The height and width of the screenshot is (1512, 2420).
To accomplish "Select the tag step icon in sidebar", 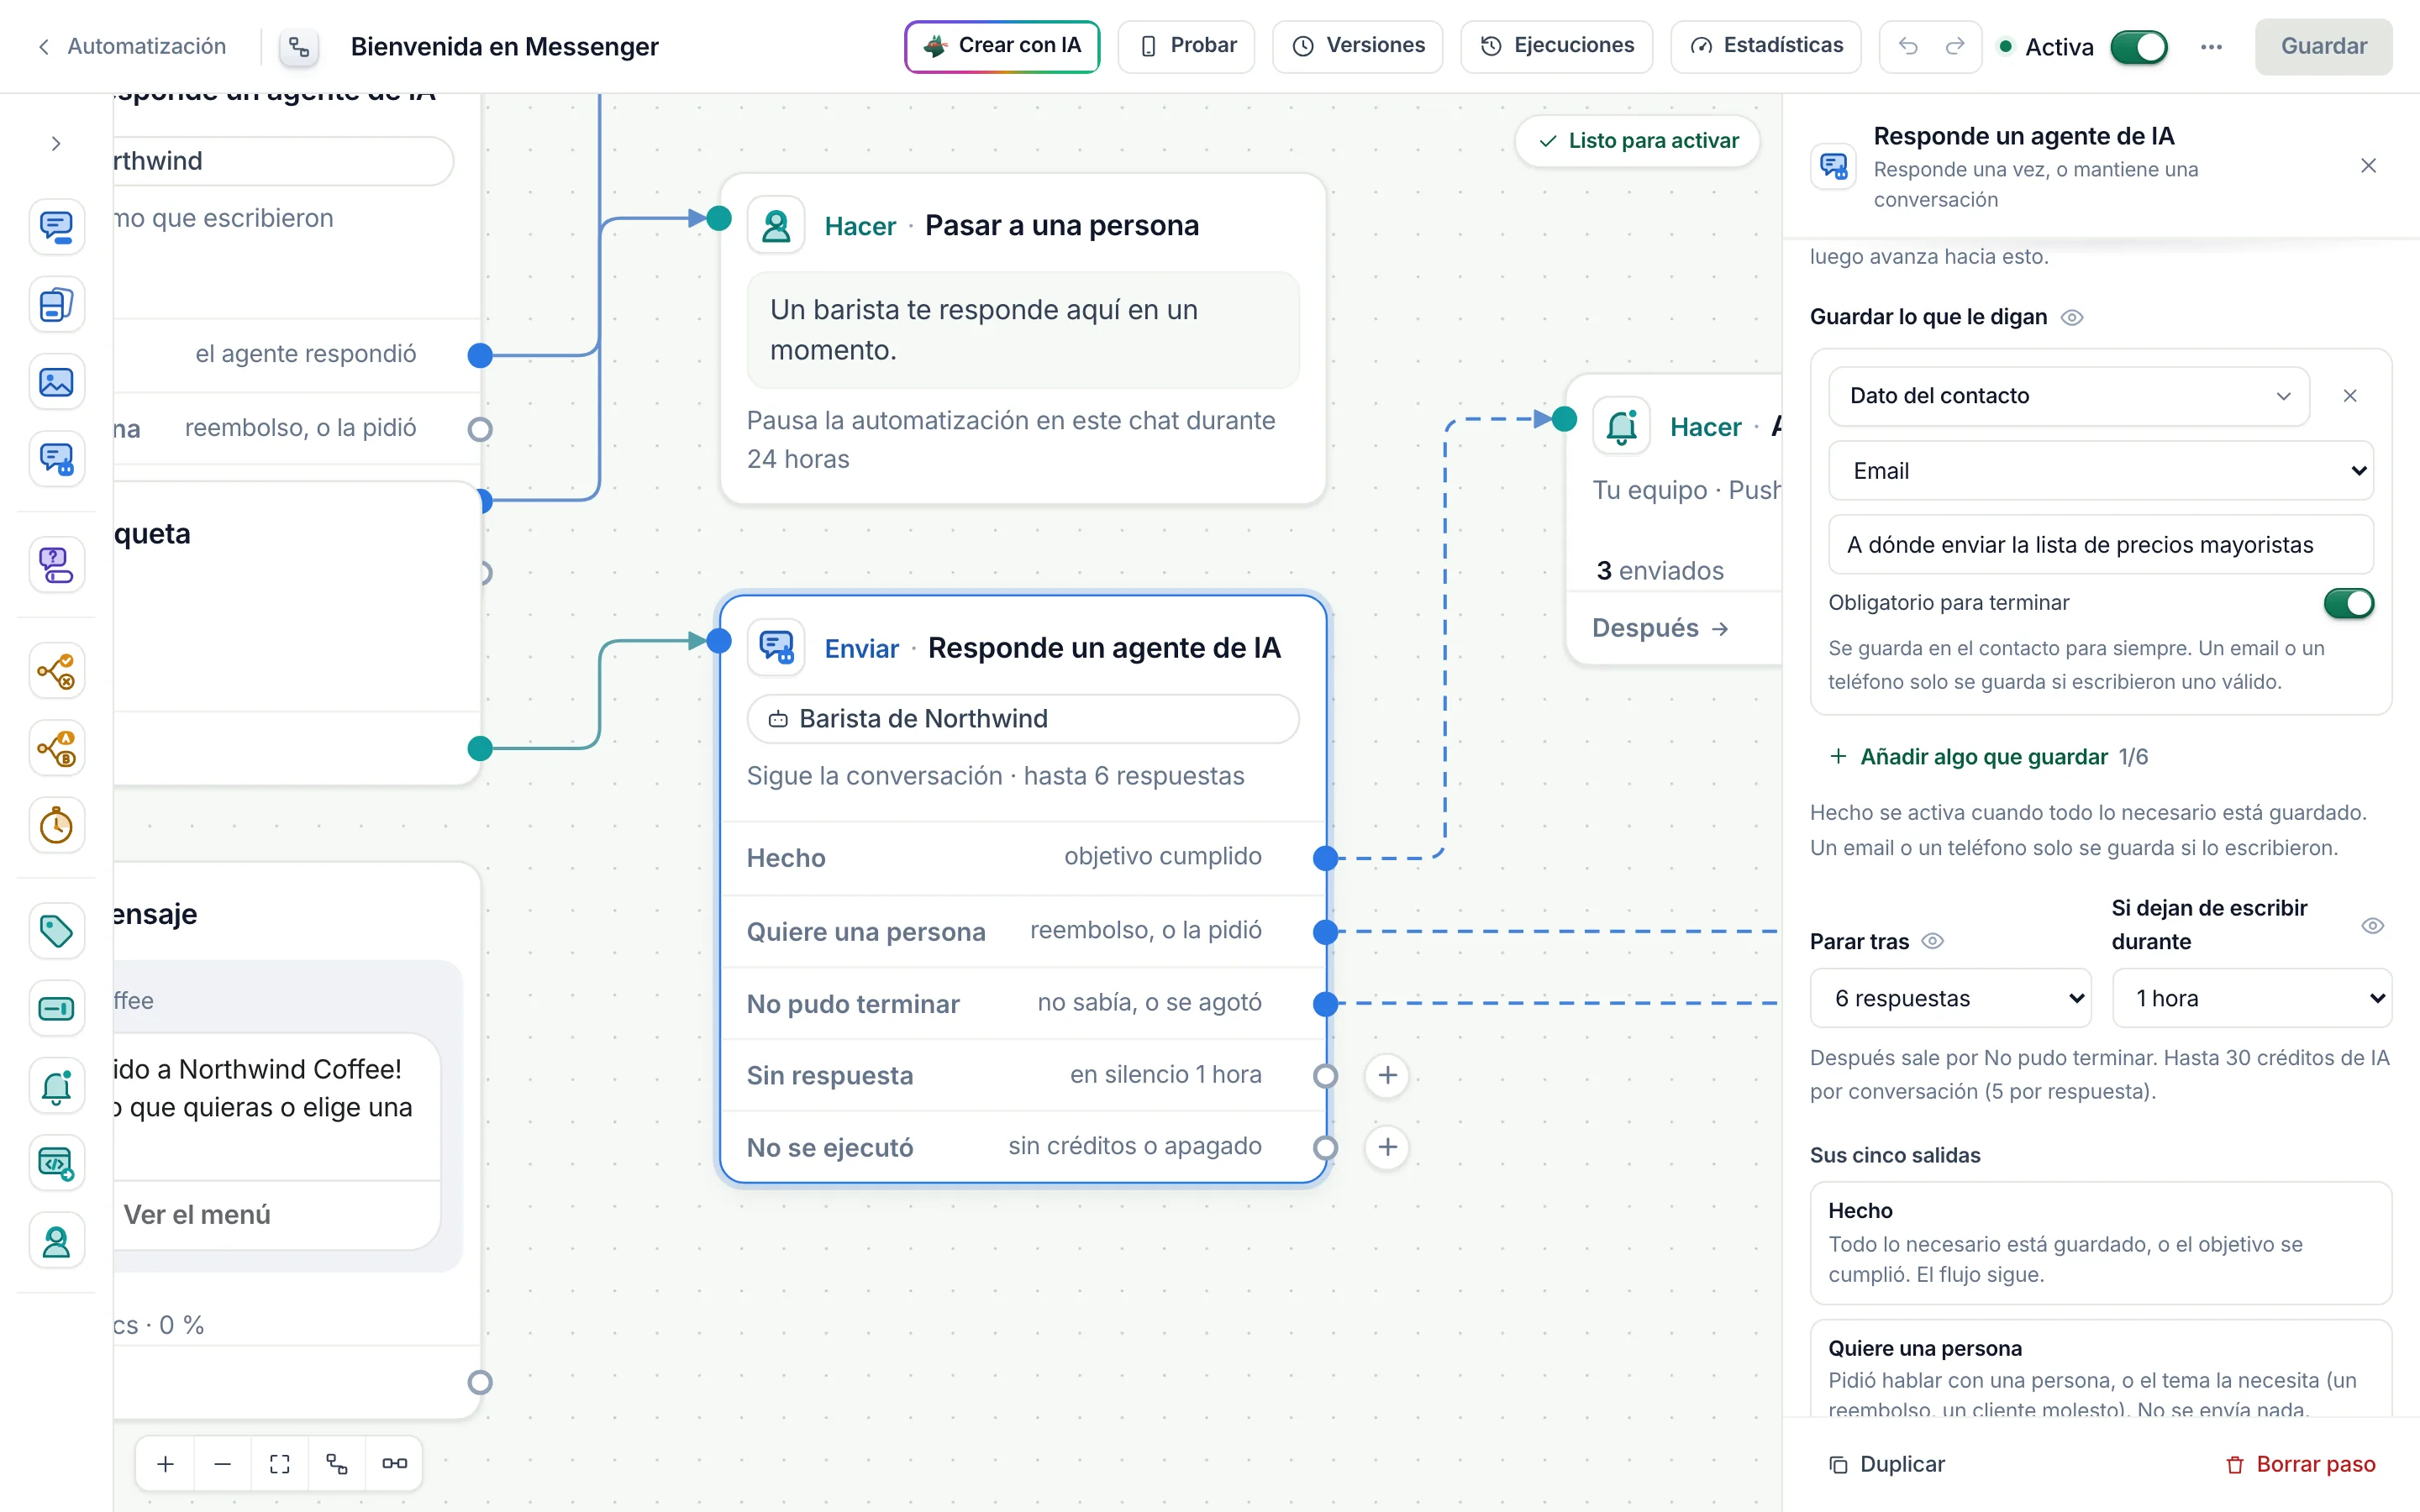I will click(56, 931).
